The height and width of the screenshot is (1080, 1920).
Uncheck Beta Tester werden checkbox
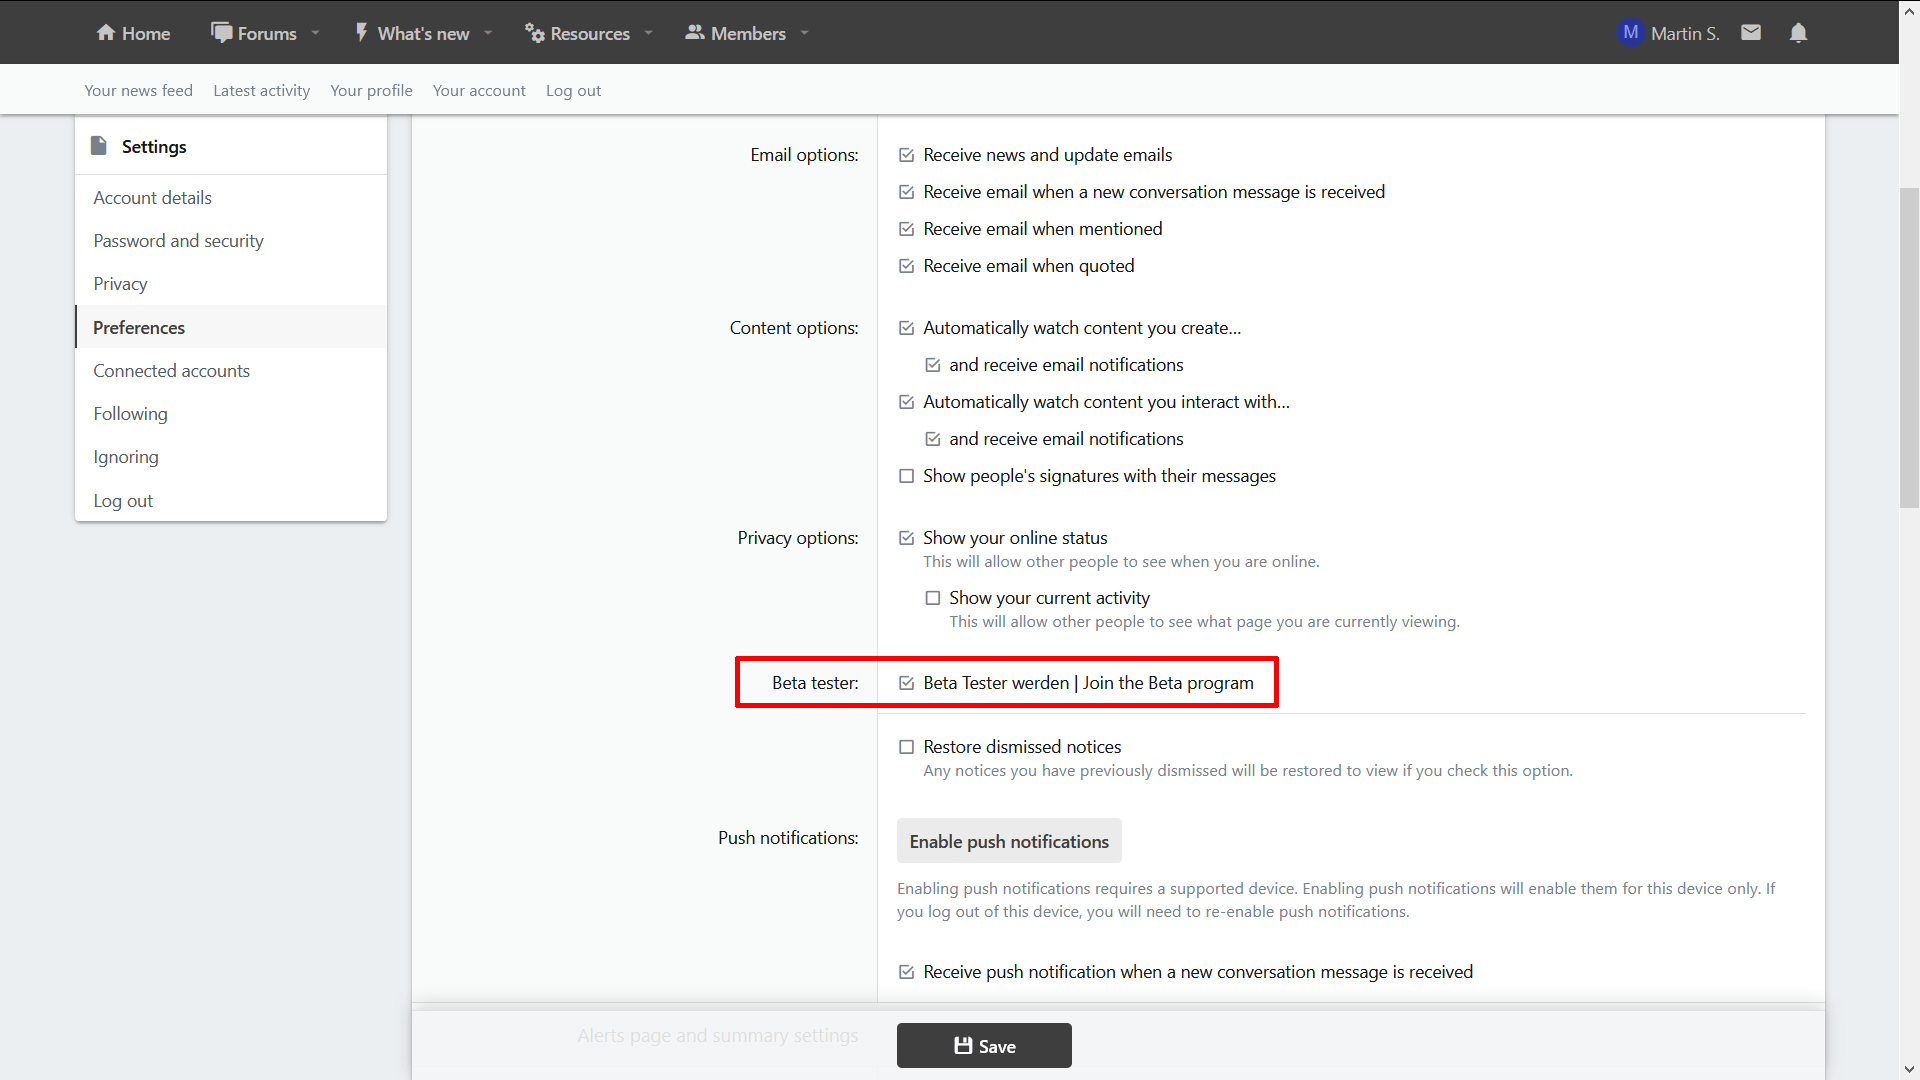(x=906, y=683)
